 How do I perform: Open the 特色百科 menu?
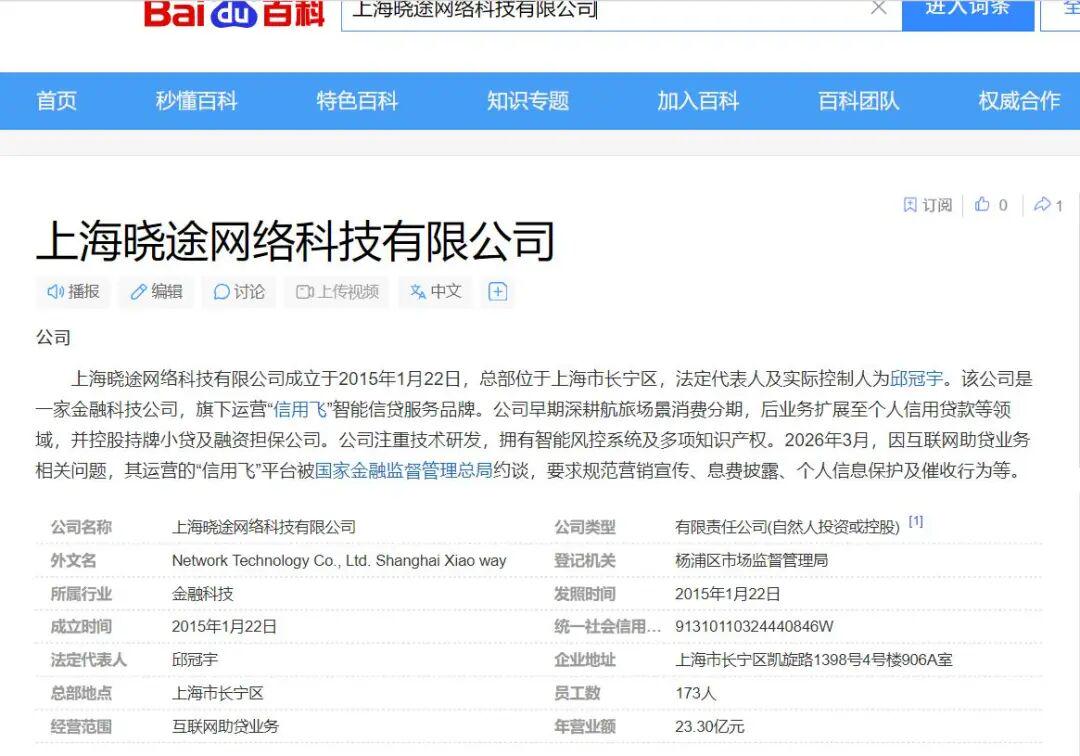357,101
